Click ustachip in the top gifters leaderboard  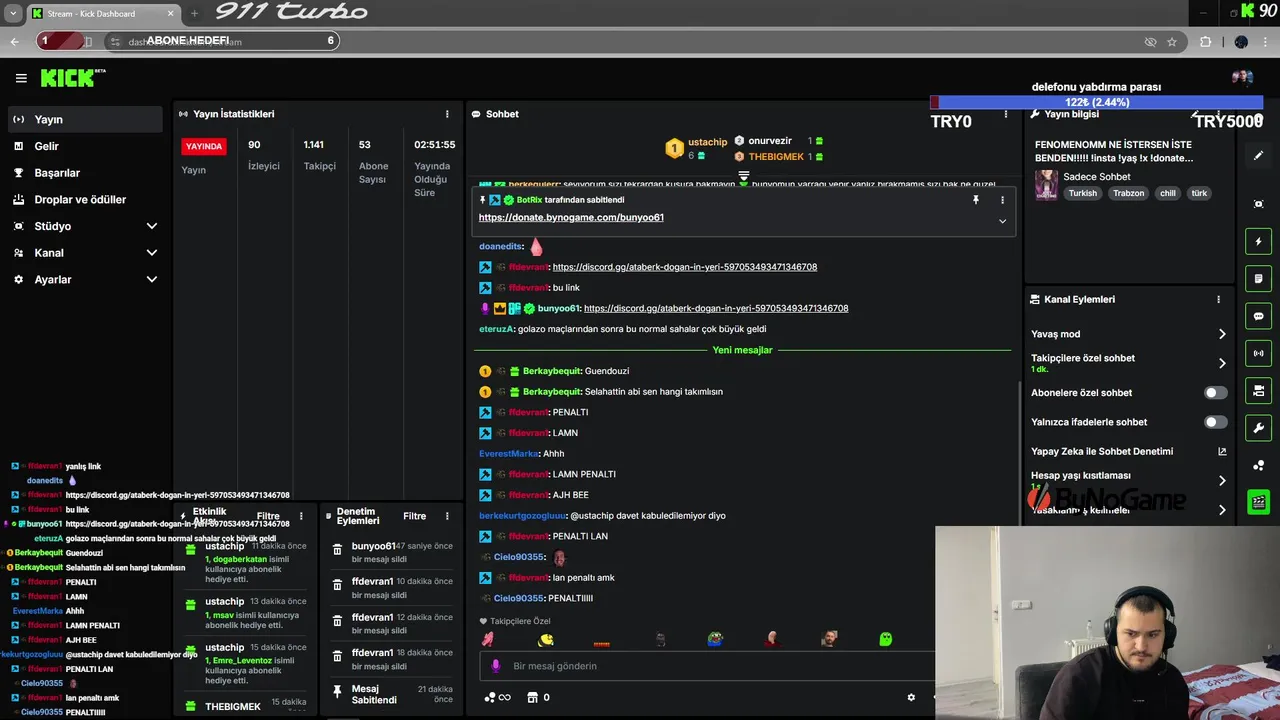[707, 142]
